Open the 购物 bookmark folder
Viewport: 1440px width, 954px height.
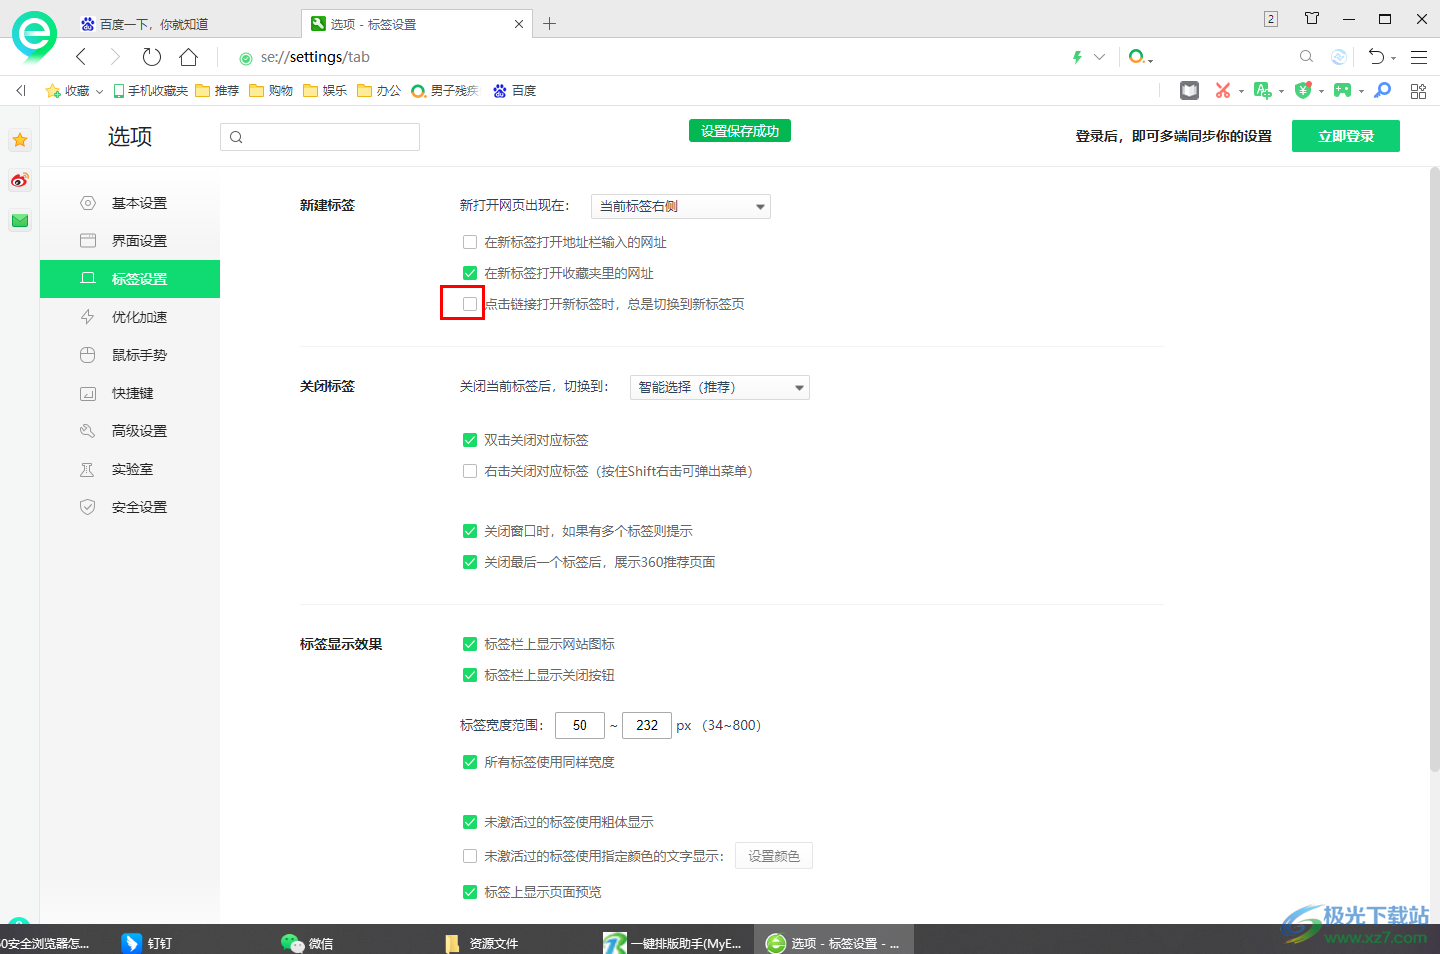tap(271, 90)
